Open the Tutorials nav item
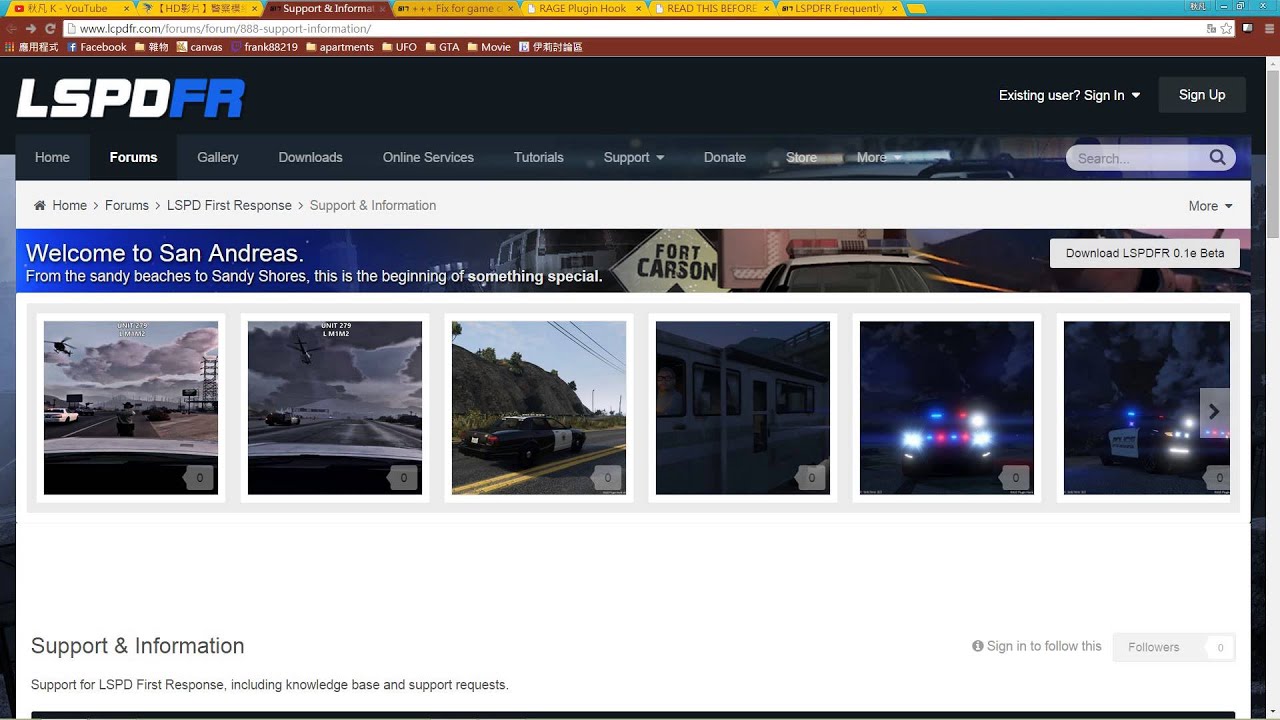The height and width of the screenshot is (720, 1280). pos(538,157)
